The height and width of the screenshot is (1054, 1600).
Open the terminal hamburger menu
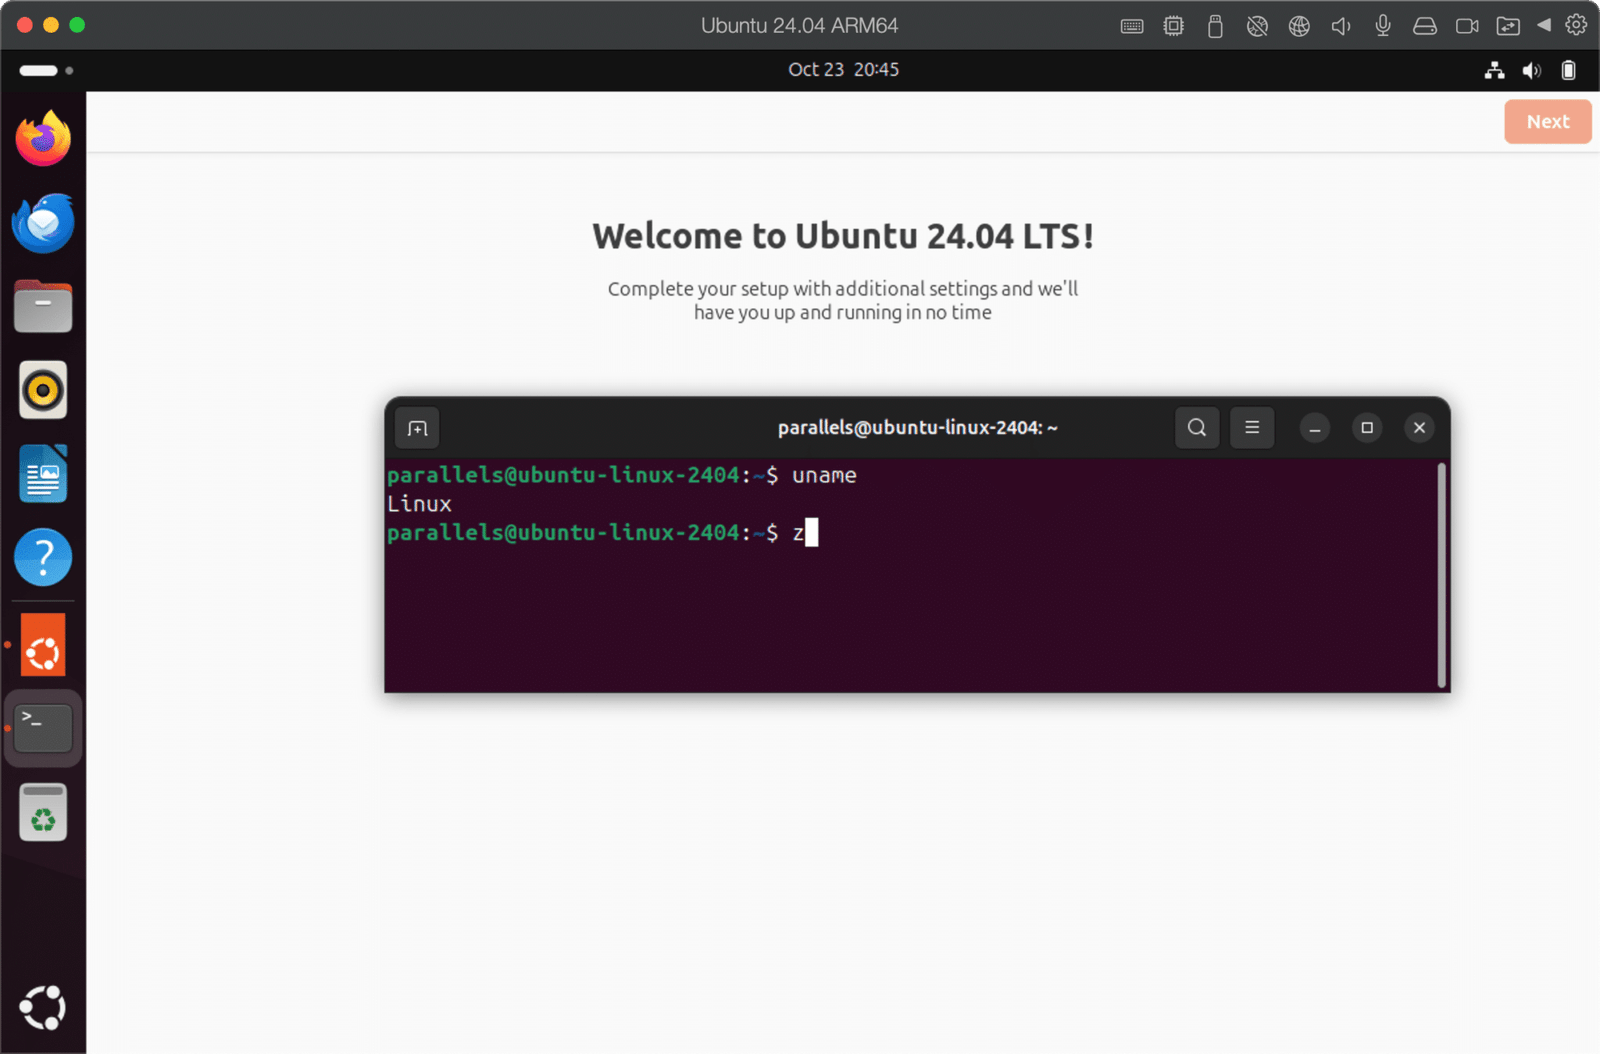[x=1252, y=427]
